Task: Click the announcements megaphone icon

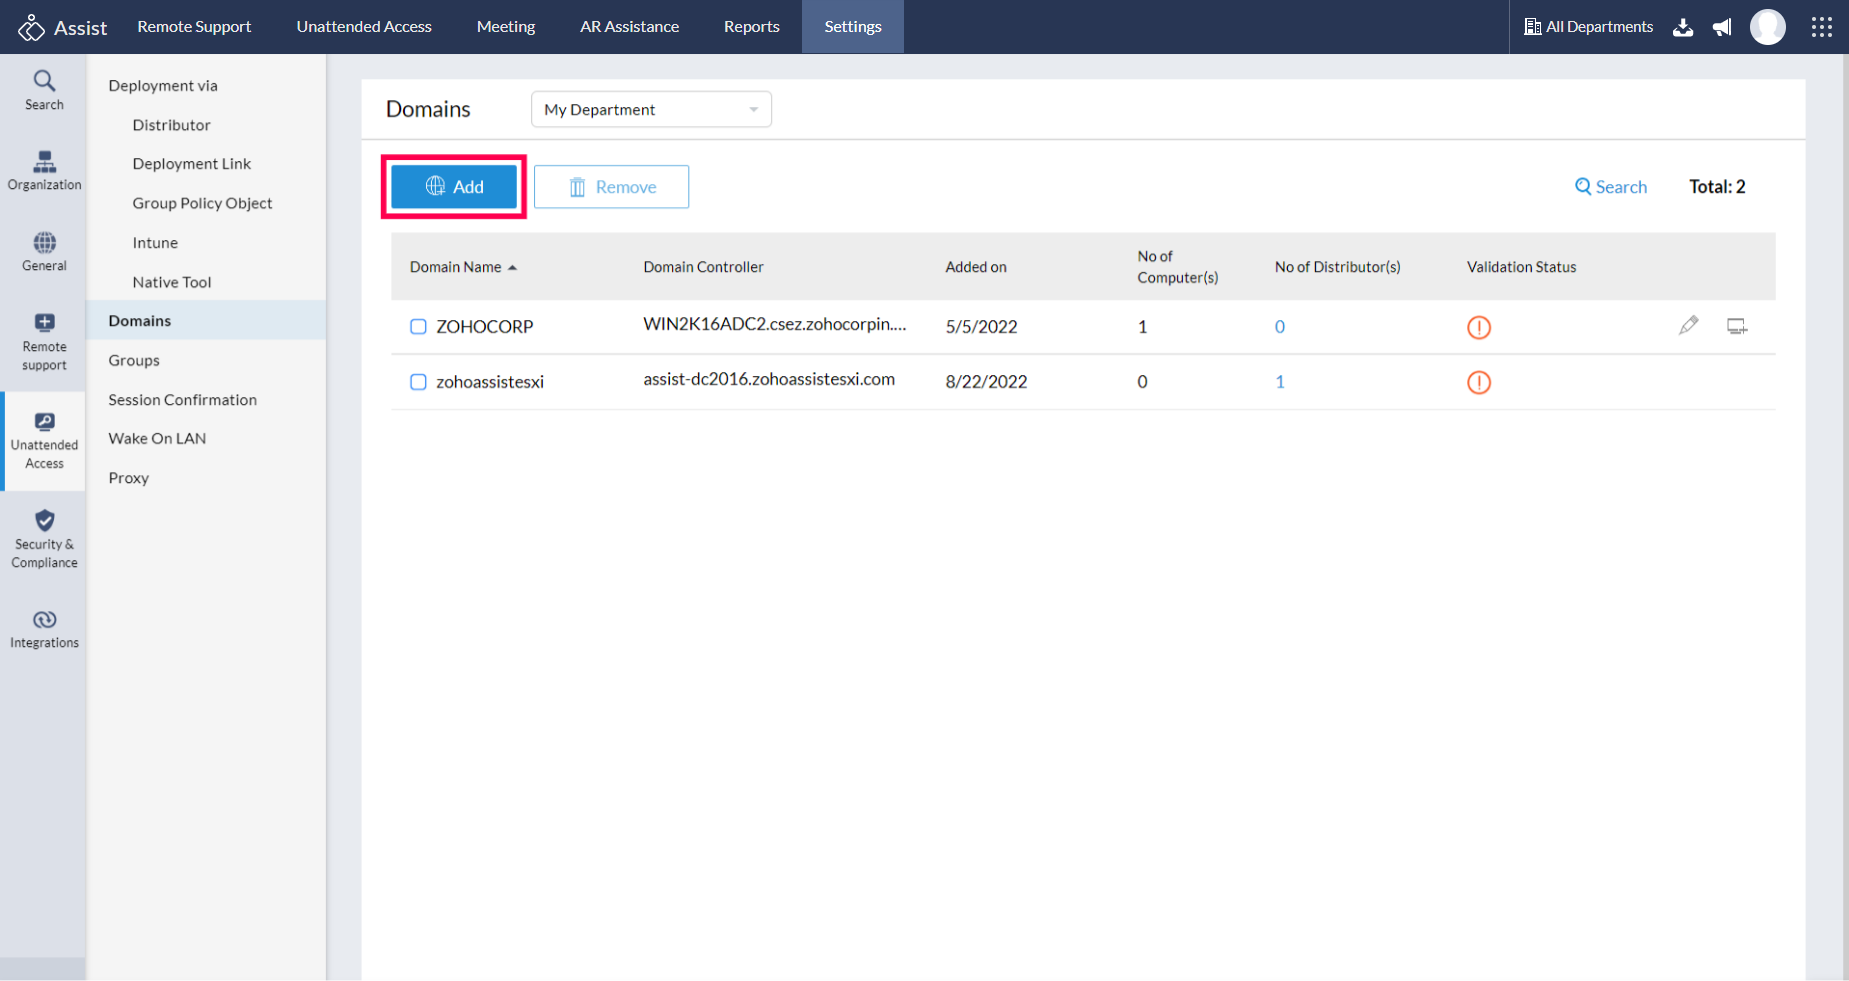Action: coord(1722,27)
